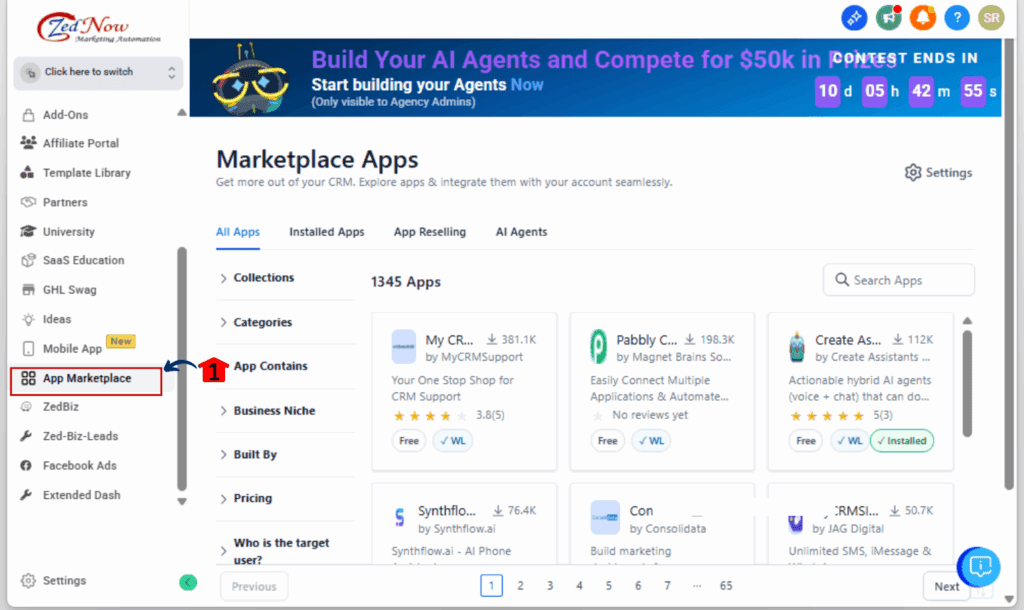Open the green megaphone announcements icon
This screenshot has height=610, width=1024.
[889, 18]
